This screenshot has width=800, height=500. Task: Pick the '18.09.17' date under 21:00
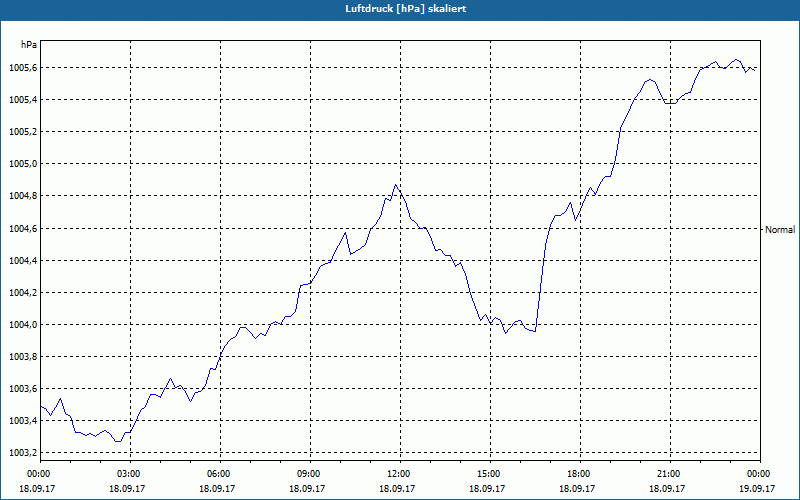pyautogui.click(x=667, y=488)
